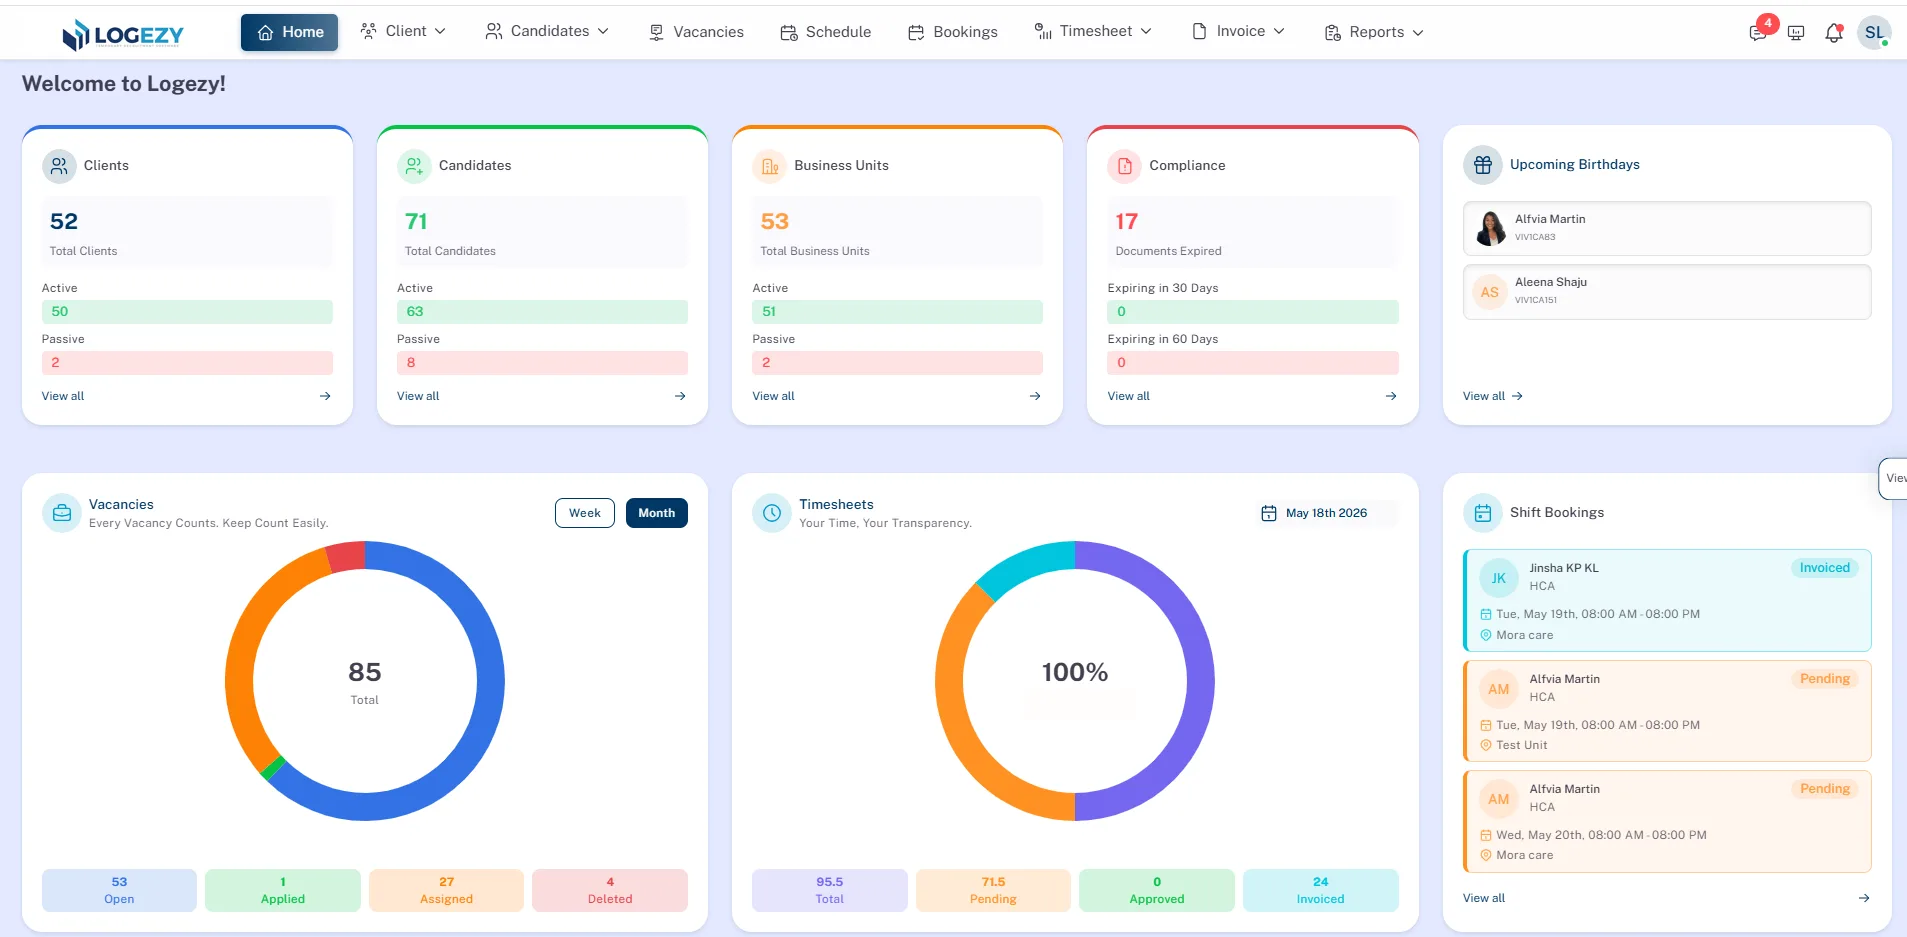Open the chat messages icon with badge
Viewport: 1907px width, 937px height.
point(1758,32)
